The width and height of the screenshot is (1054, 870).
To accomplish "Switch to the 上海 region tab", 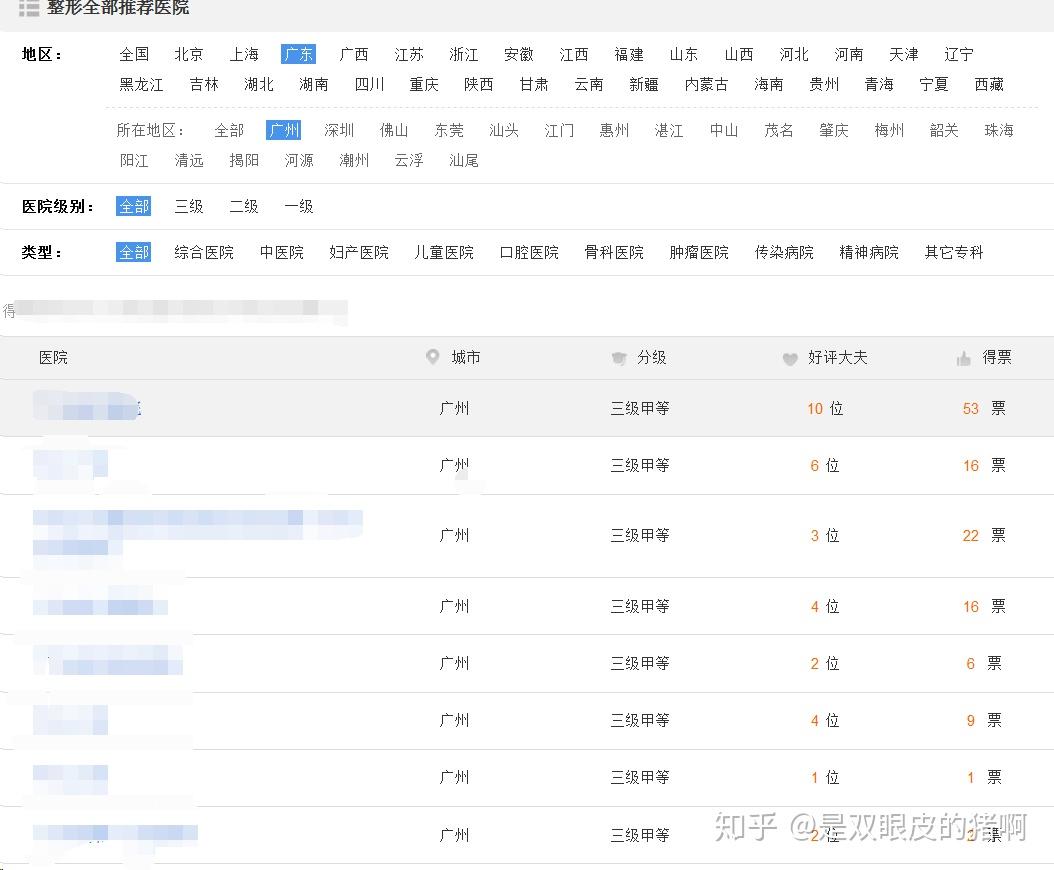I will click(x=243, y=54).
